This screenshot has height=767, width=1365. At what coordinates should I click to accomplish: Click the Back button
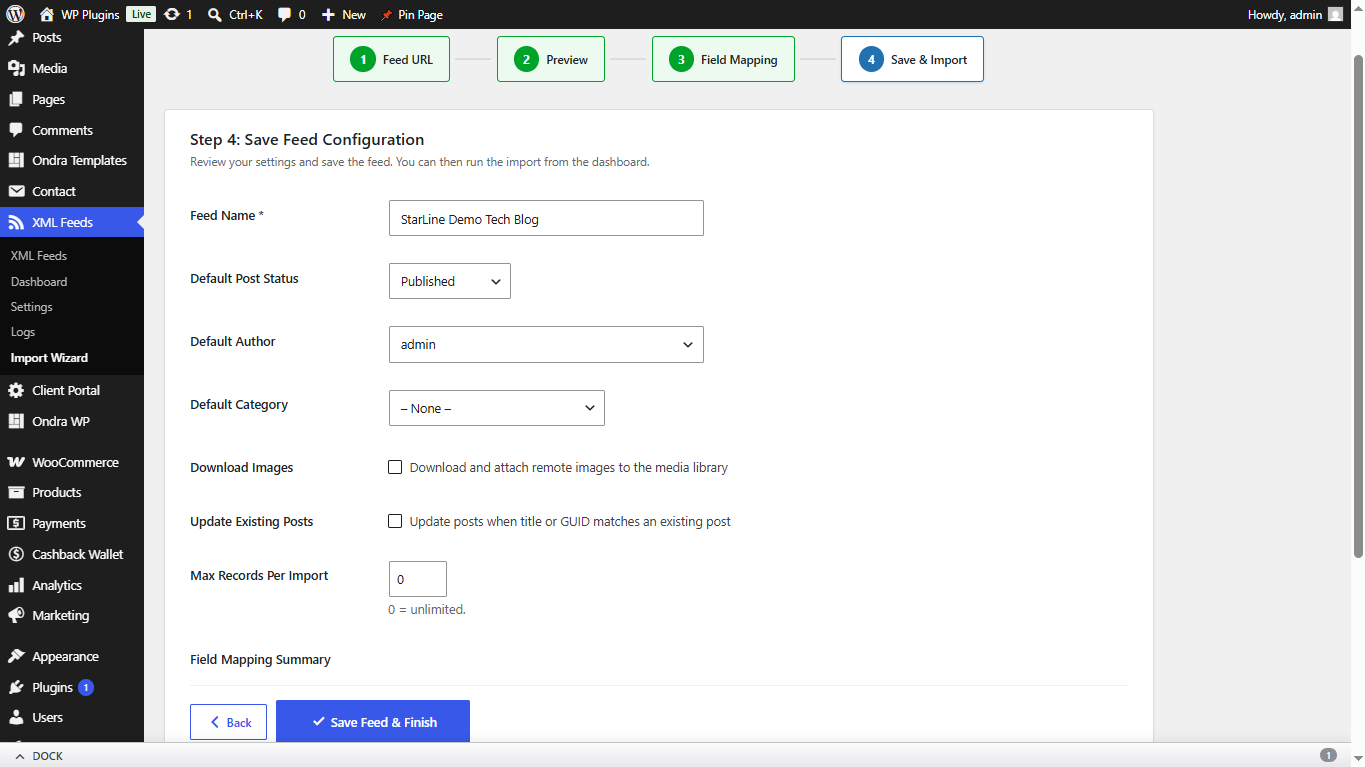click(228, 722)
